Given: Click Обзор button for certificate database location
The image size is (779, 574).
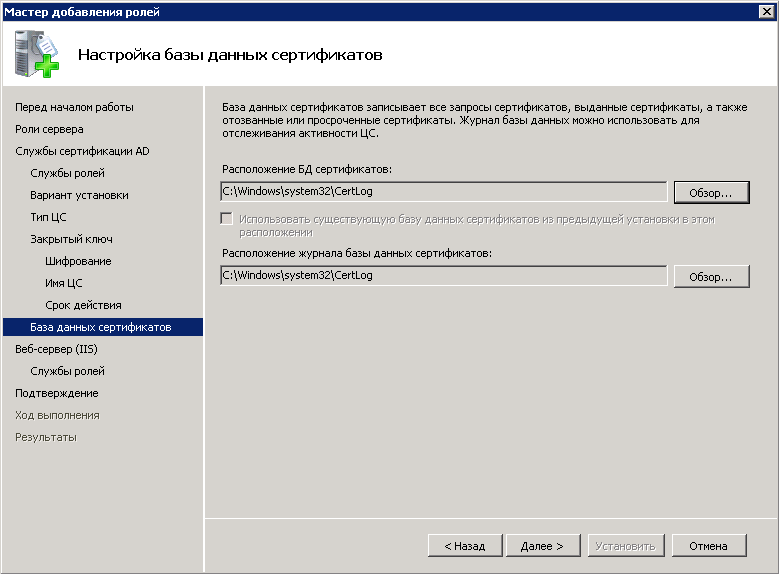Looking at the screenshot, I should pyautogui.click(x=711, y=191).
